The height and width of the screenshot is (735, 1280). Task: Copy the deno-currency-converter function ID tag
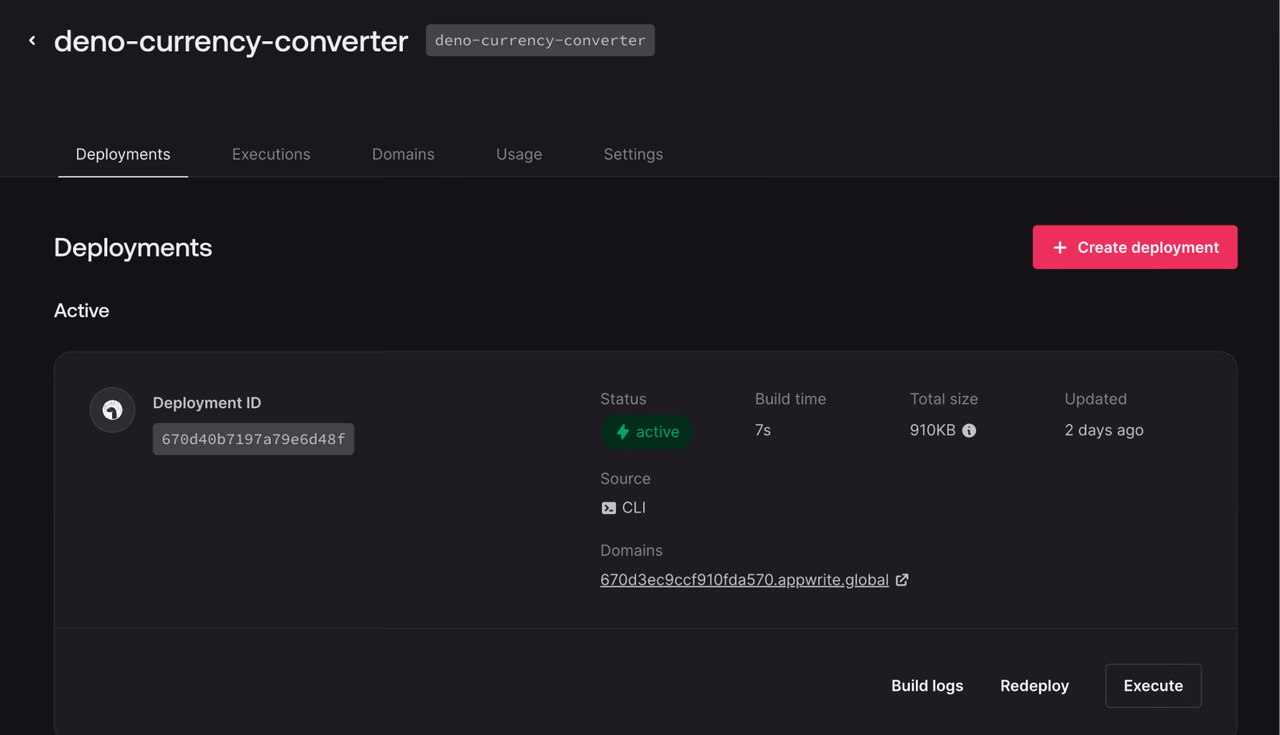click(x=540, y=40)
